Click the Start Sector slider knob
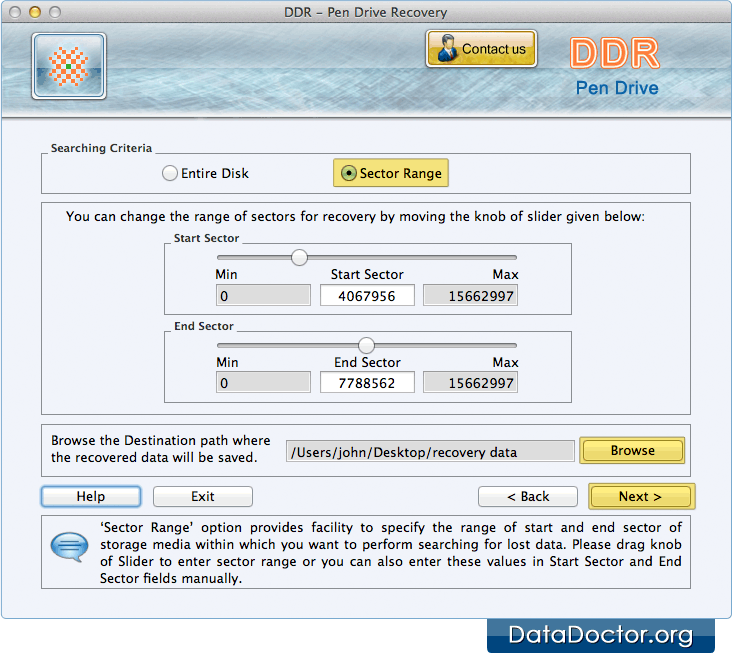 pos(299,258)
